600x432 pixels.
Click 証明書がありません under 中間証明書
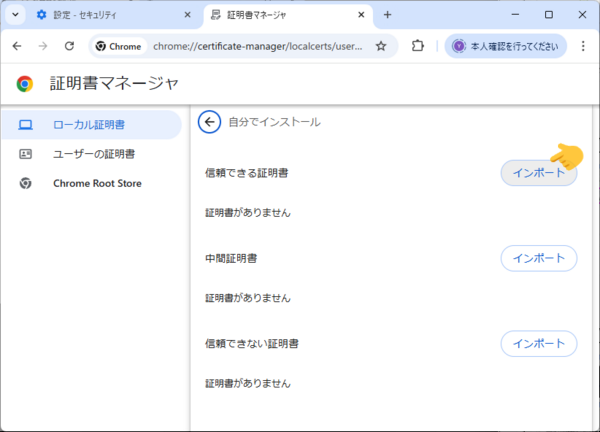click(x=248, y=298)
